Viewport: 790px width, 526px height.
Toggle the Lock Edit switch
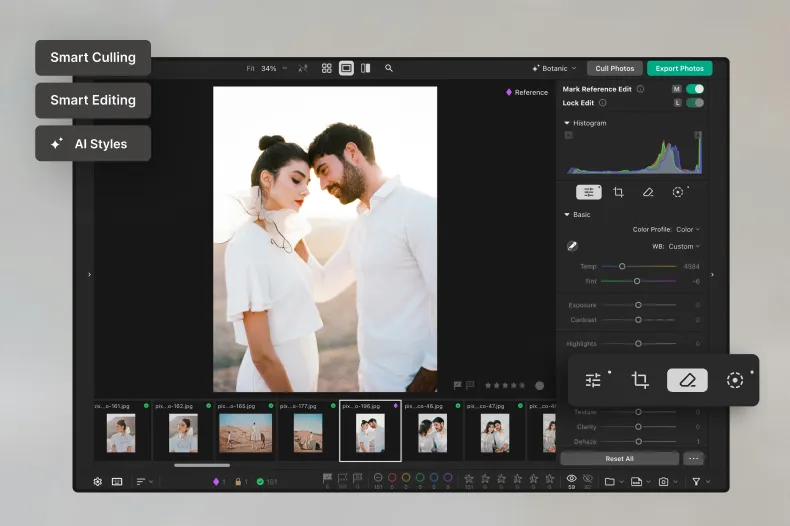[x=695, y=103]
